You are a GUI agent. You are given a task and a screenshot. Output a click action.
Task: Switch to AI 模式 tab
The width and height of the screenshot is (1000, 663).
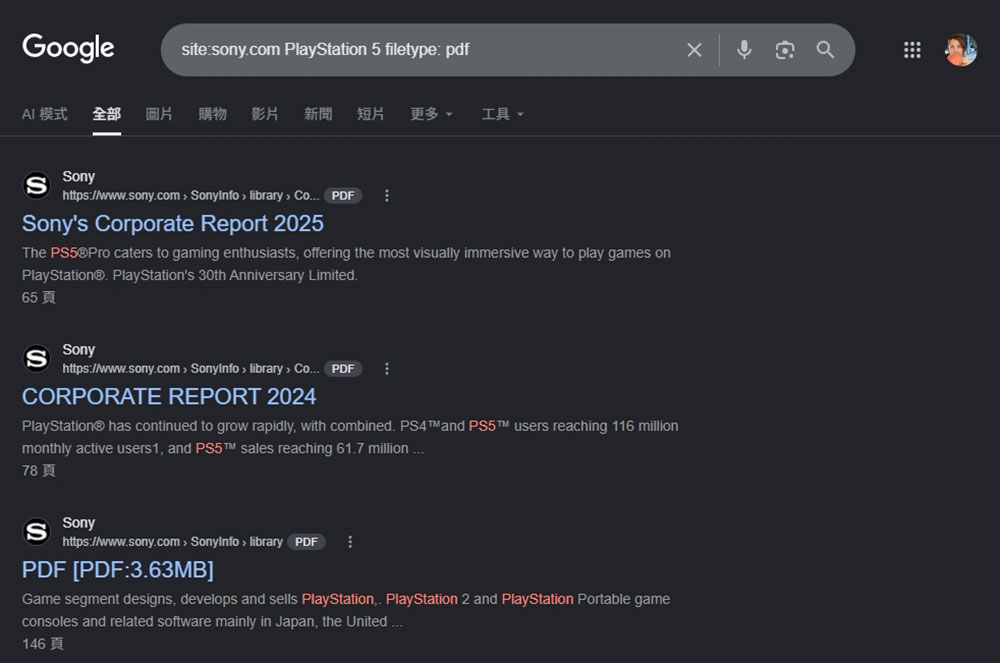45,114
